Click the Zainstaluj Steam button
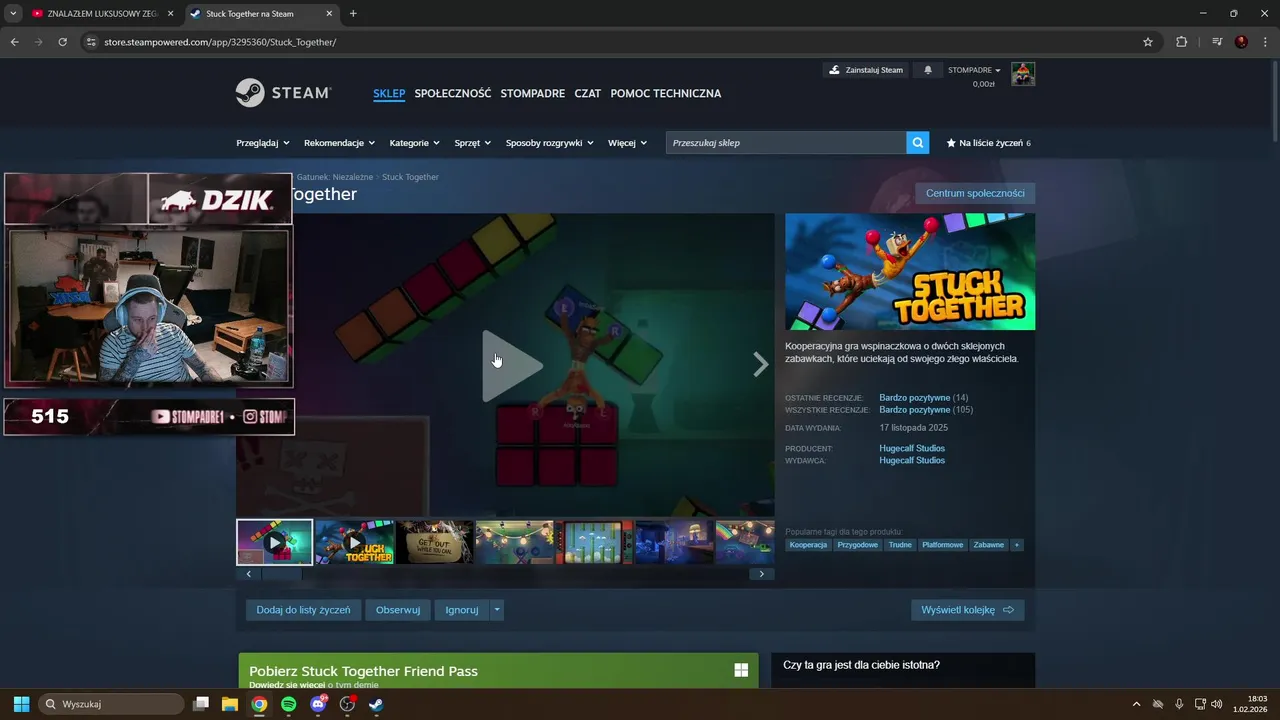 click(866, 70)
